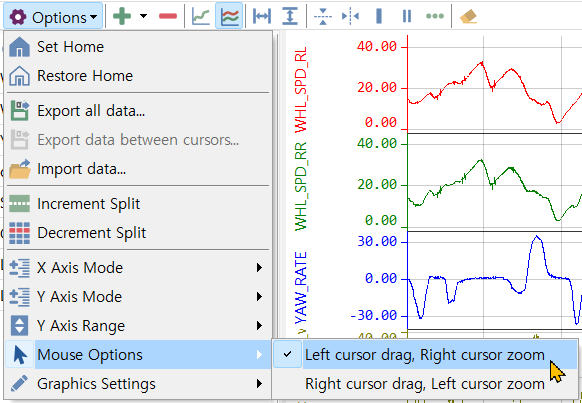
Task: Click the three green dots icon
Action: coord(435,17)
